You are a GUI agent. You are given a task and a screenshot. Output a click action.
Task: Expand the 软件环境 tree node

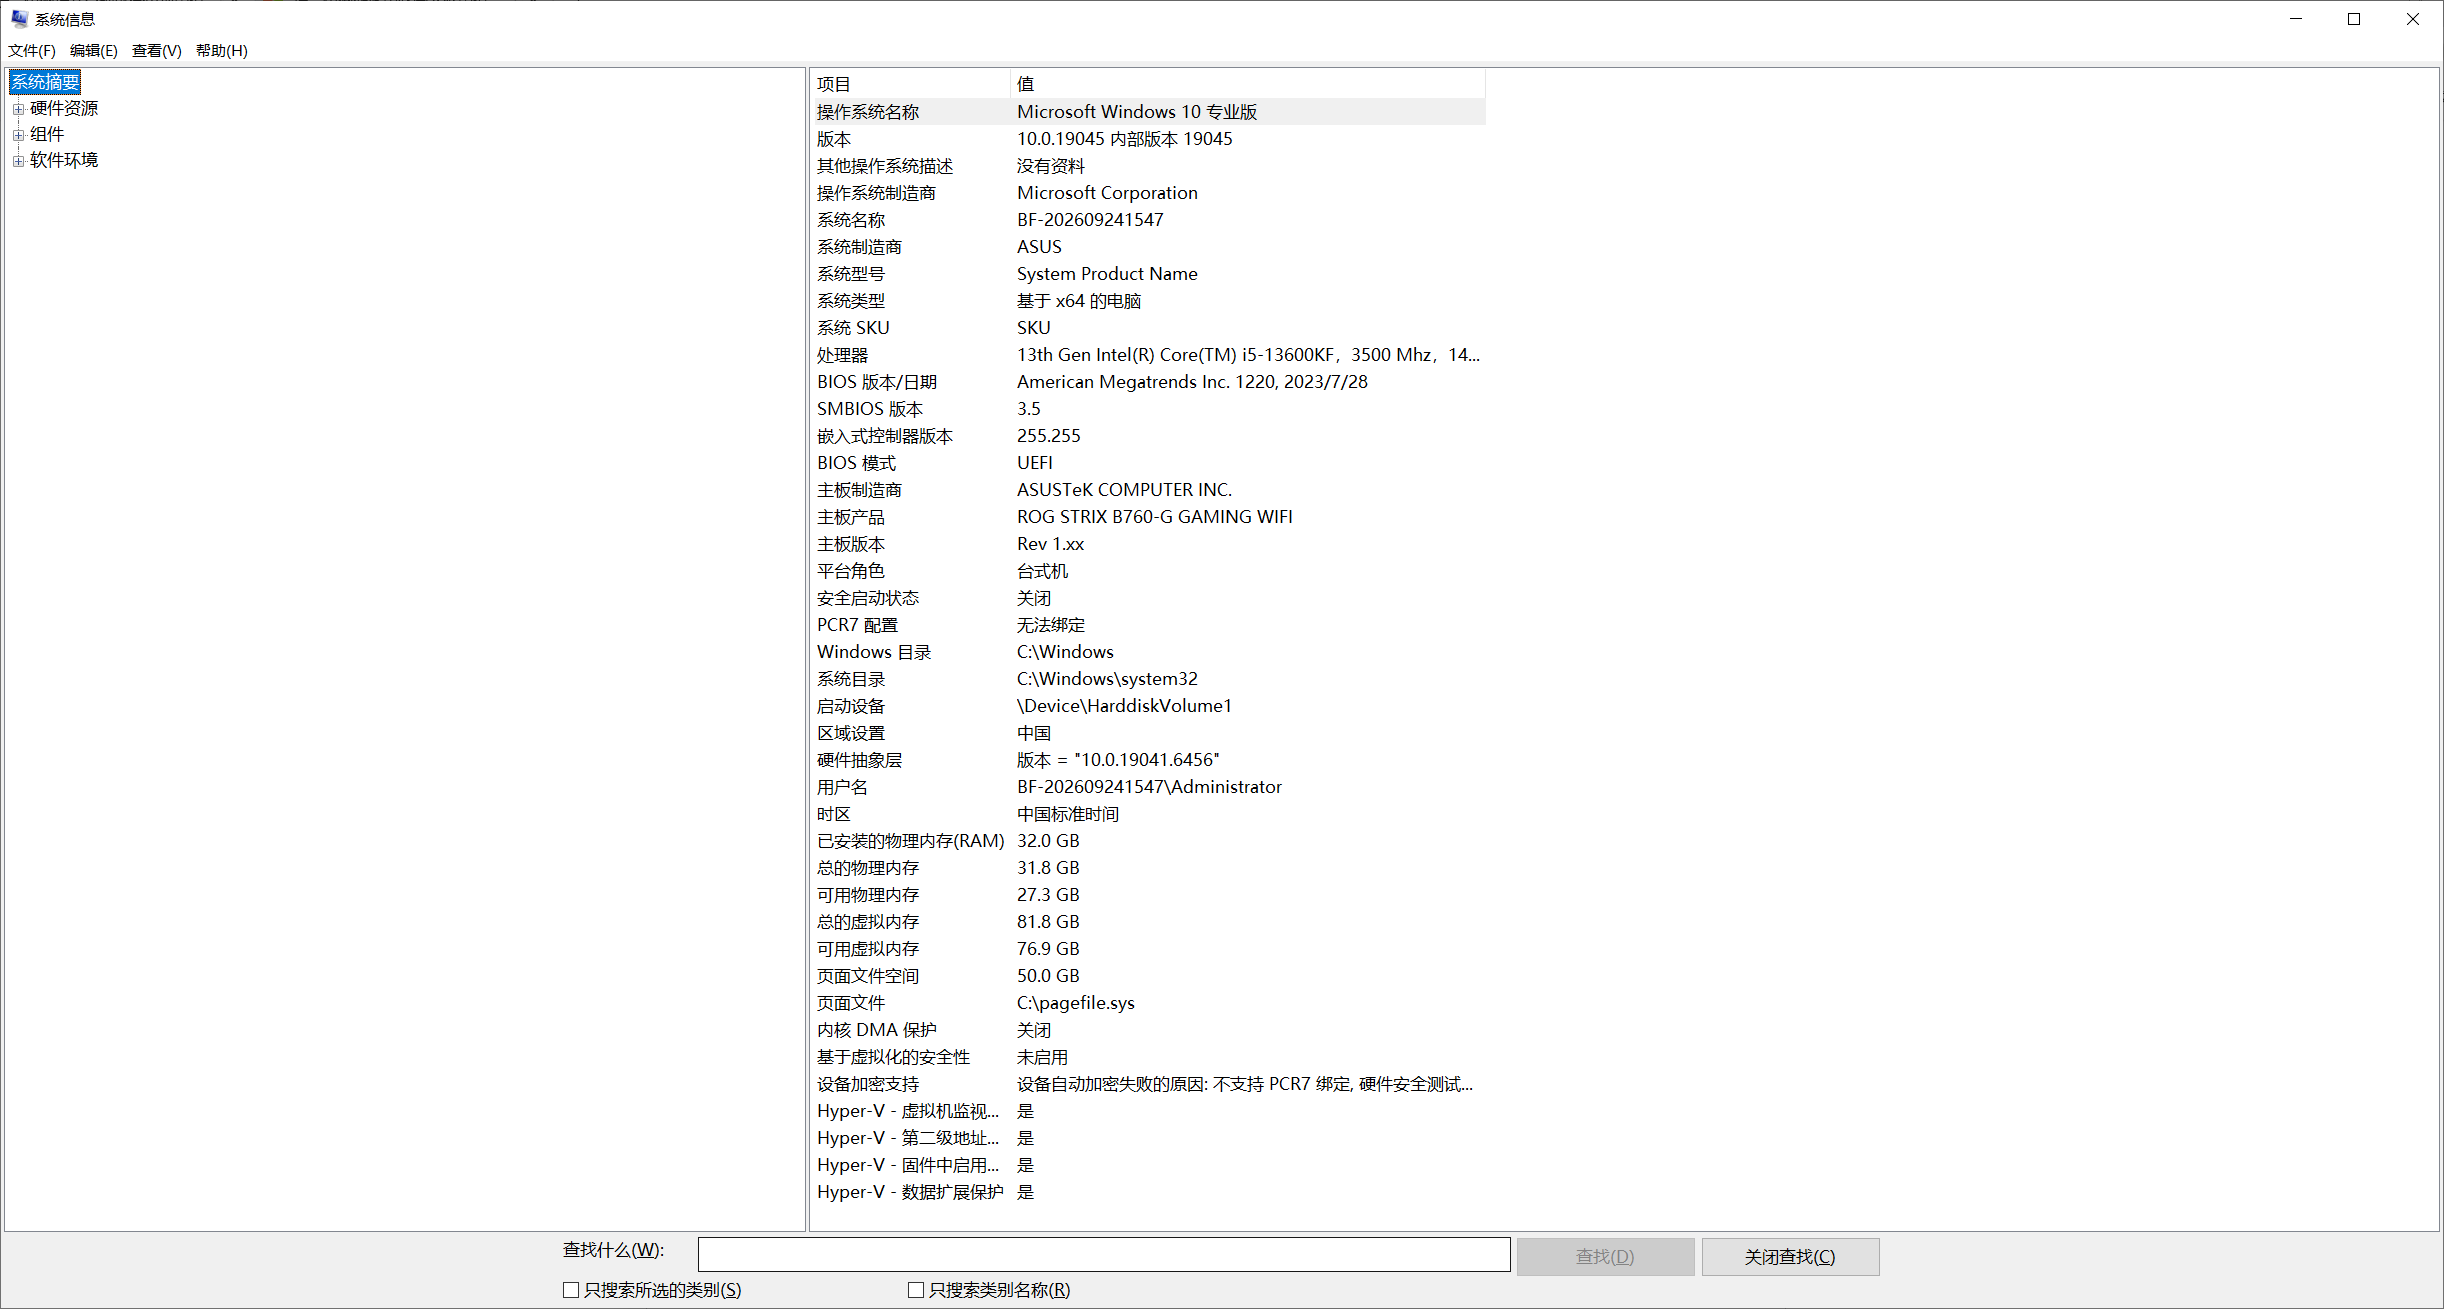[18, 161]
